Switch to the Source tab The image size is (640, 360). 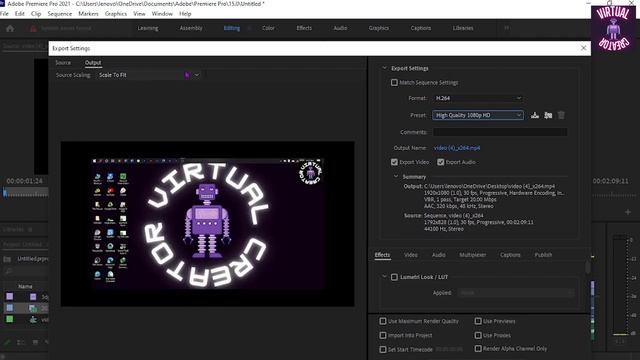pyautogui.click(x=63, y=62)
